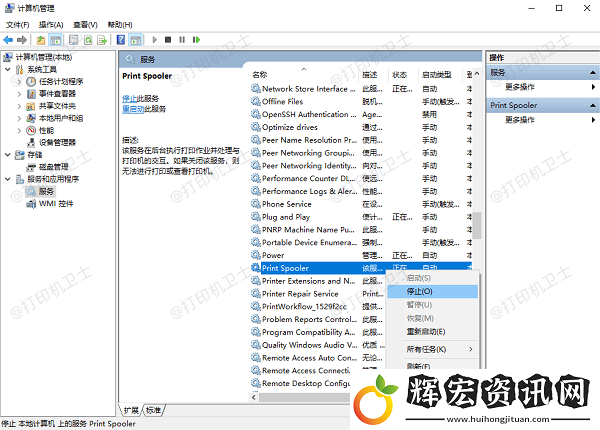The width and height of the screenshot is (600, 430).
Task: Select the Offline Files service row
Action: pos(361,102)
